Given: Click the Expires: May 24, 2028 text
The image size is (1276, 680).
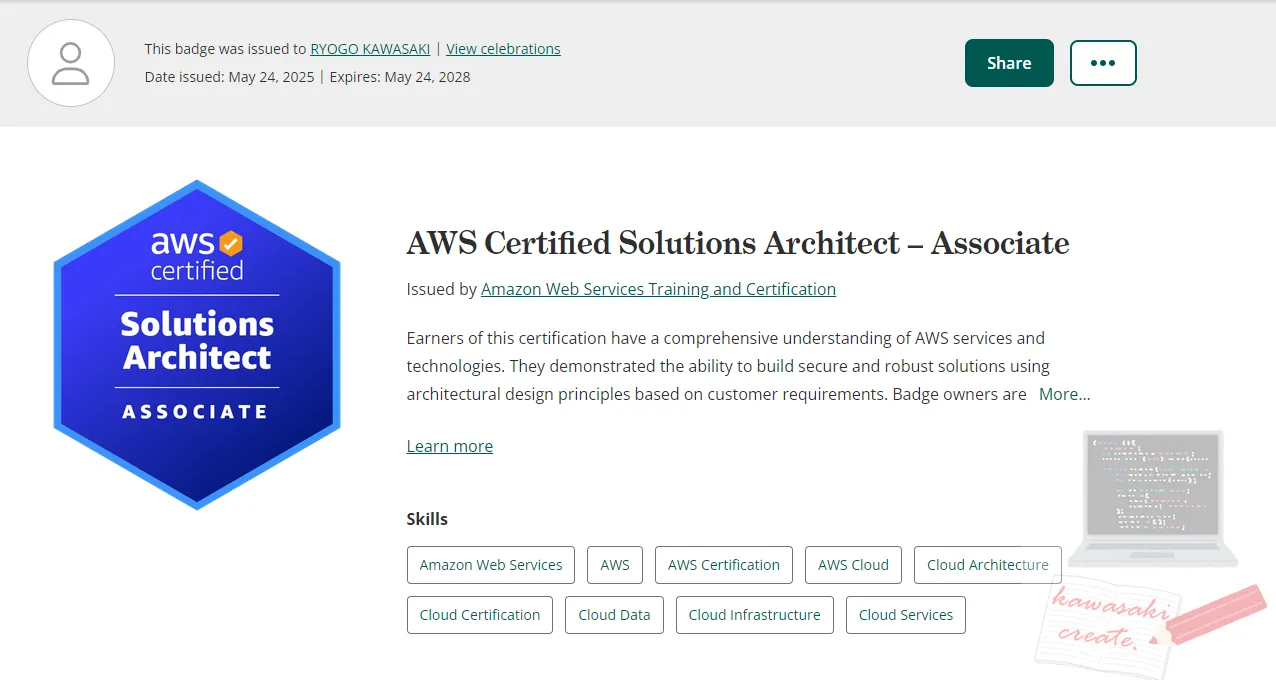Looking at the screenshot, I should [400, 77].
